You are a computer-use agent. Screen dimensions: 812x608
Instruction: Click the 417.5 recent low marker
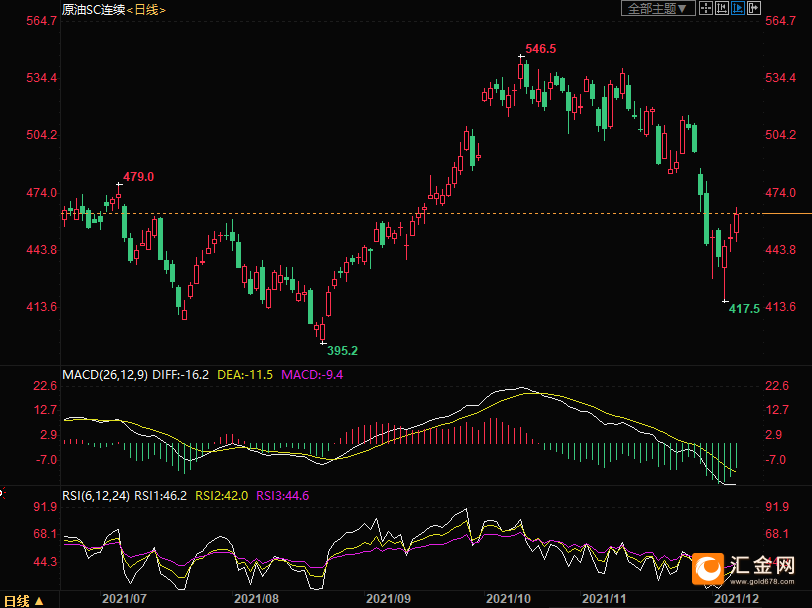coord(744,309)
